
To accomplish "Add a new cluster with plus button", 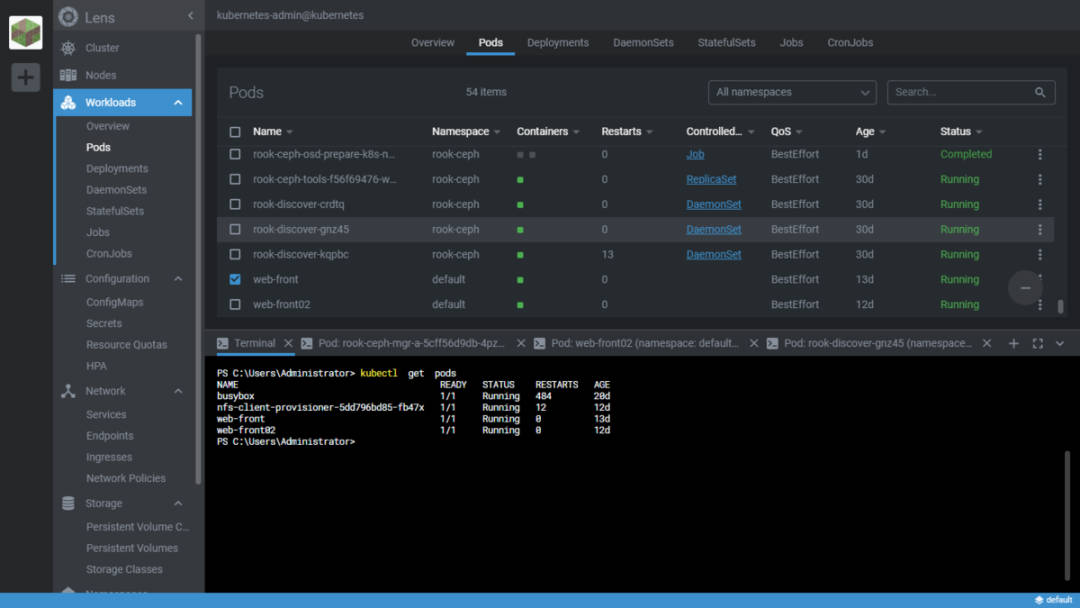I will (x=25, y=77).
